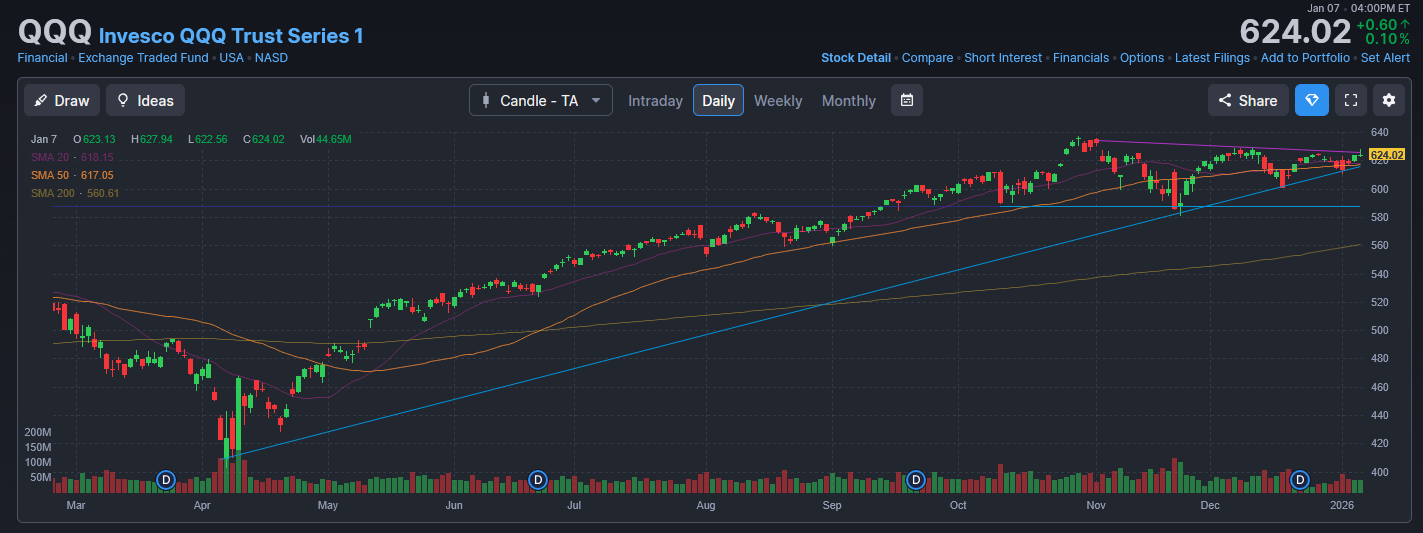The width and height of the screenshot is (1423, 533).
Task: Open the Latest Filings link
Action: coord(1212,58)
